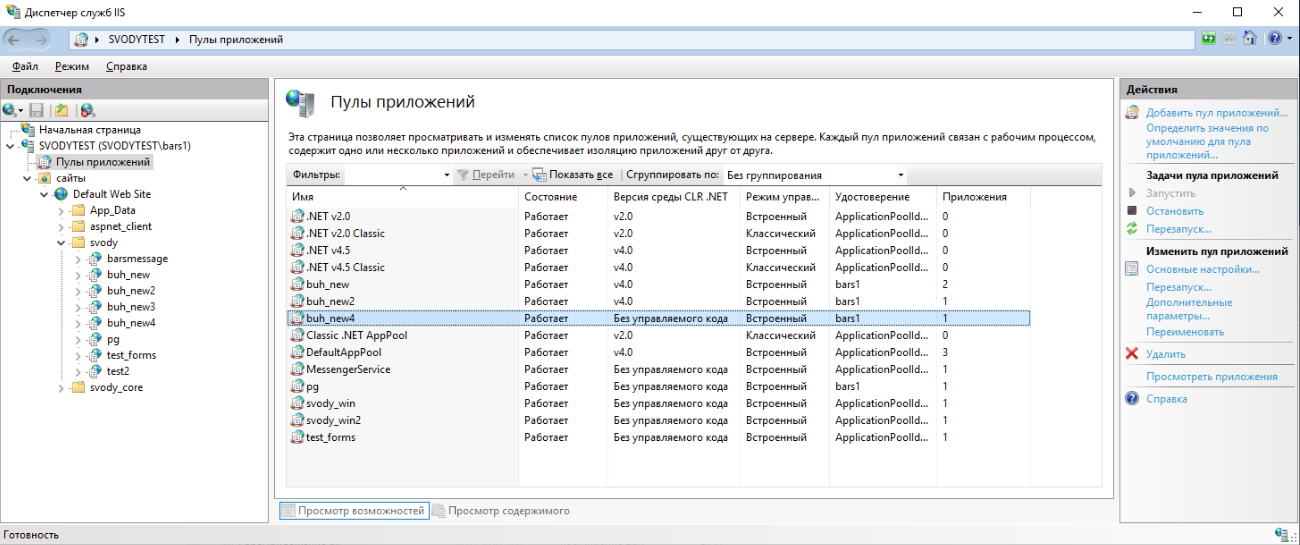Collapse the Default Web Site node
The image size is (1300, 545).
point(45,194)
